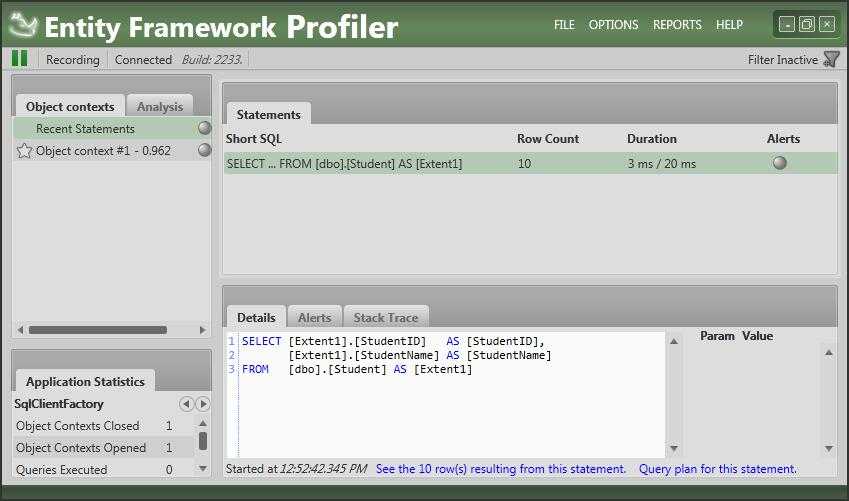849x501 pixels.
Task: Pause recording with the green pause button
Action: pyautogui.click(x=19, y=58)
